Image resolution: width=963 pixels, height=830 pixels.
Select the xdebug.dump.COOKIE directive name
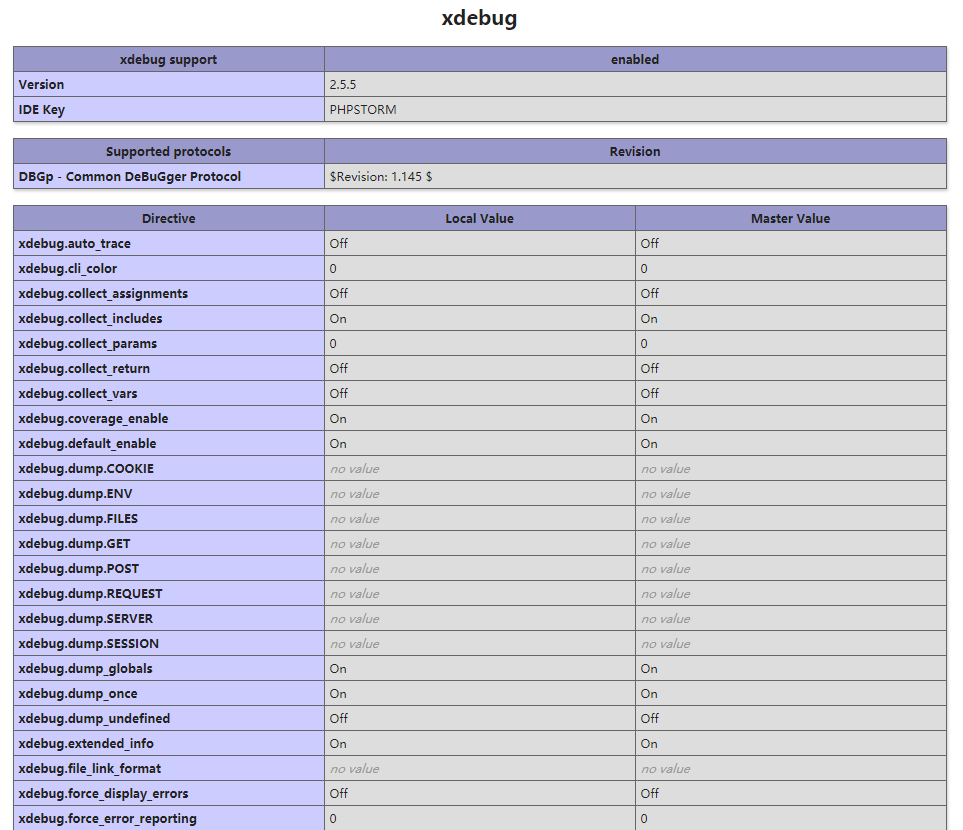(86, 469)
